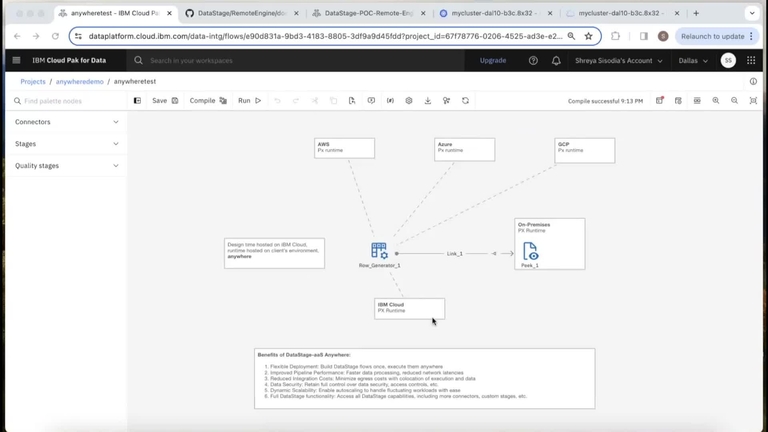768x432 pixels.
Task: Toggle the palette panel visibility
Action: click(x=137, y=101)
